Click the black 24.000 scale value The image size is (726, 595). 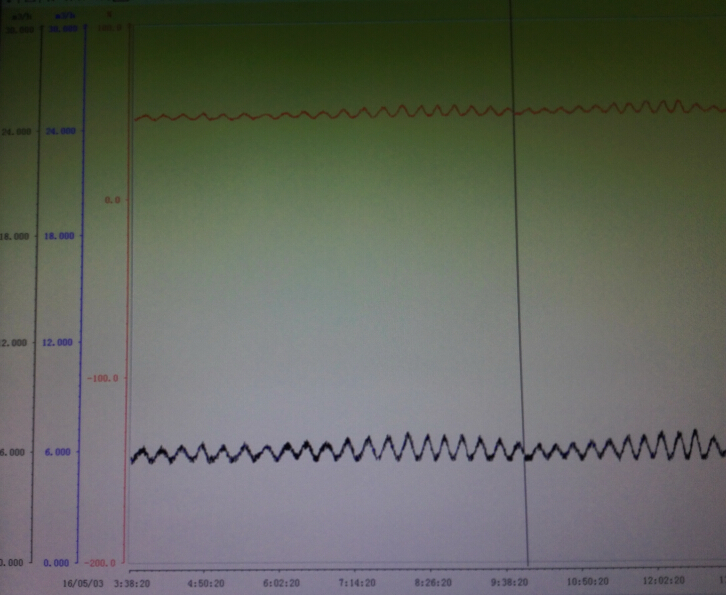[16, 132]
